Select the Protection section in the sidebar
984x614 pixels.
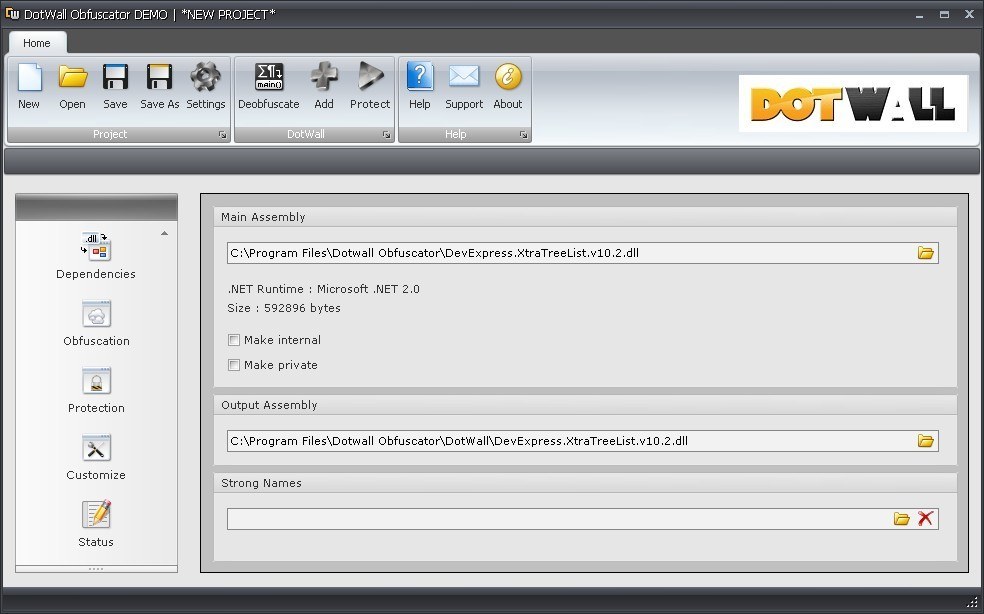96,390
